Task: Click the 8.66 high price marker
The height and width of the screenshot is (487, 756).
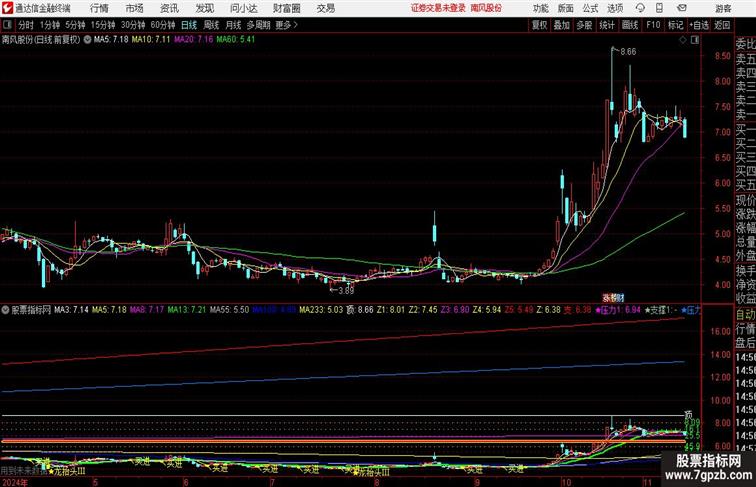Action: pos(628,52)
